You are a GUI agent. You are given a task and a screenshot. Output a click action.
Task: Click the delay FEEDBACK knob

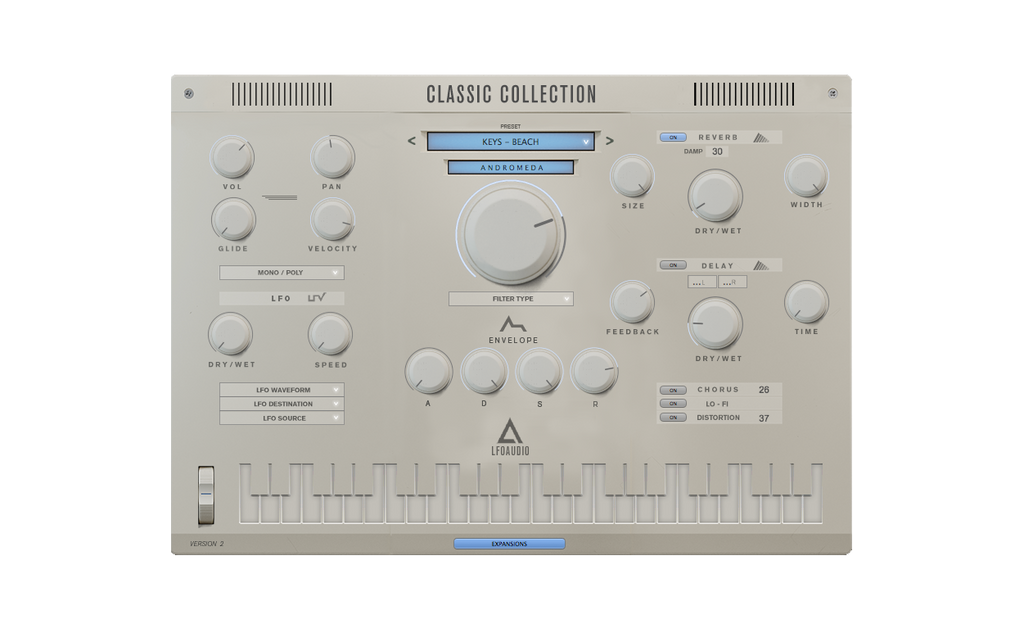[632, 303]
